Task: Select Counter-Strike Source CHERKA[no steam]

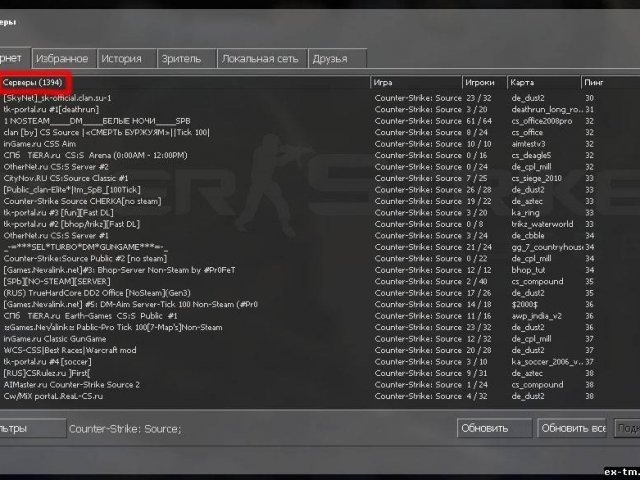Action: [320, 201]
